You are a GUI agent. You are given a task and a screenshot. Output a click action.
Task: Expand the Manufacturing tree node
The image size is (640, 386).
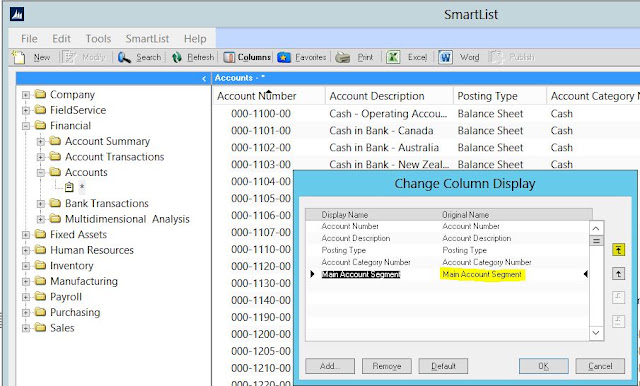pyautogui.click(x=26, y=281)
